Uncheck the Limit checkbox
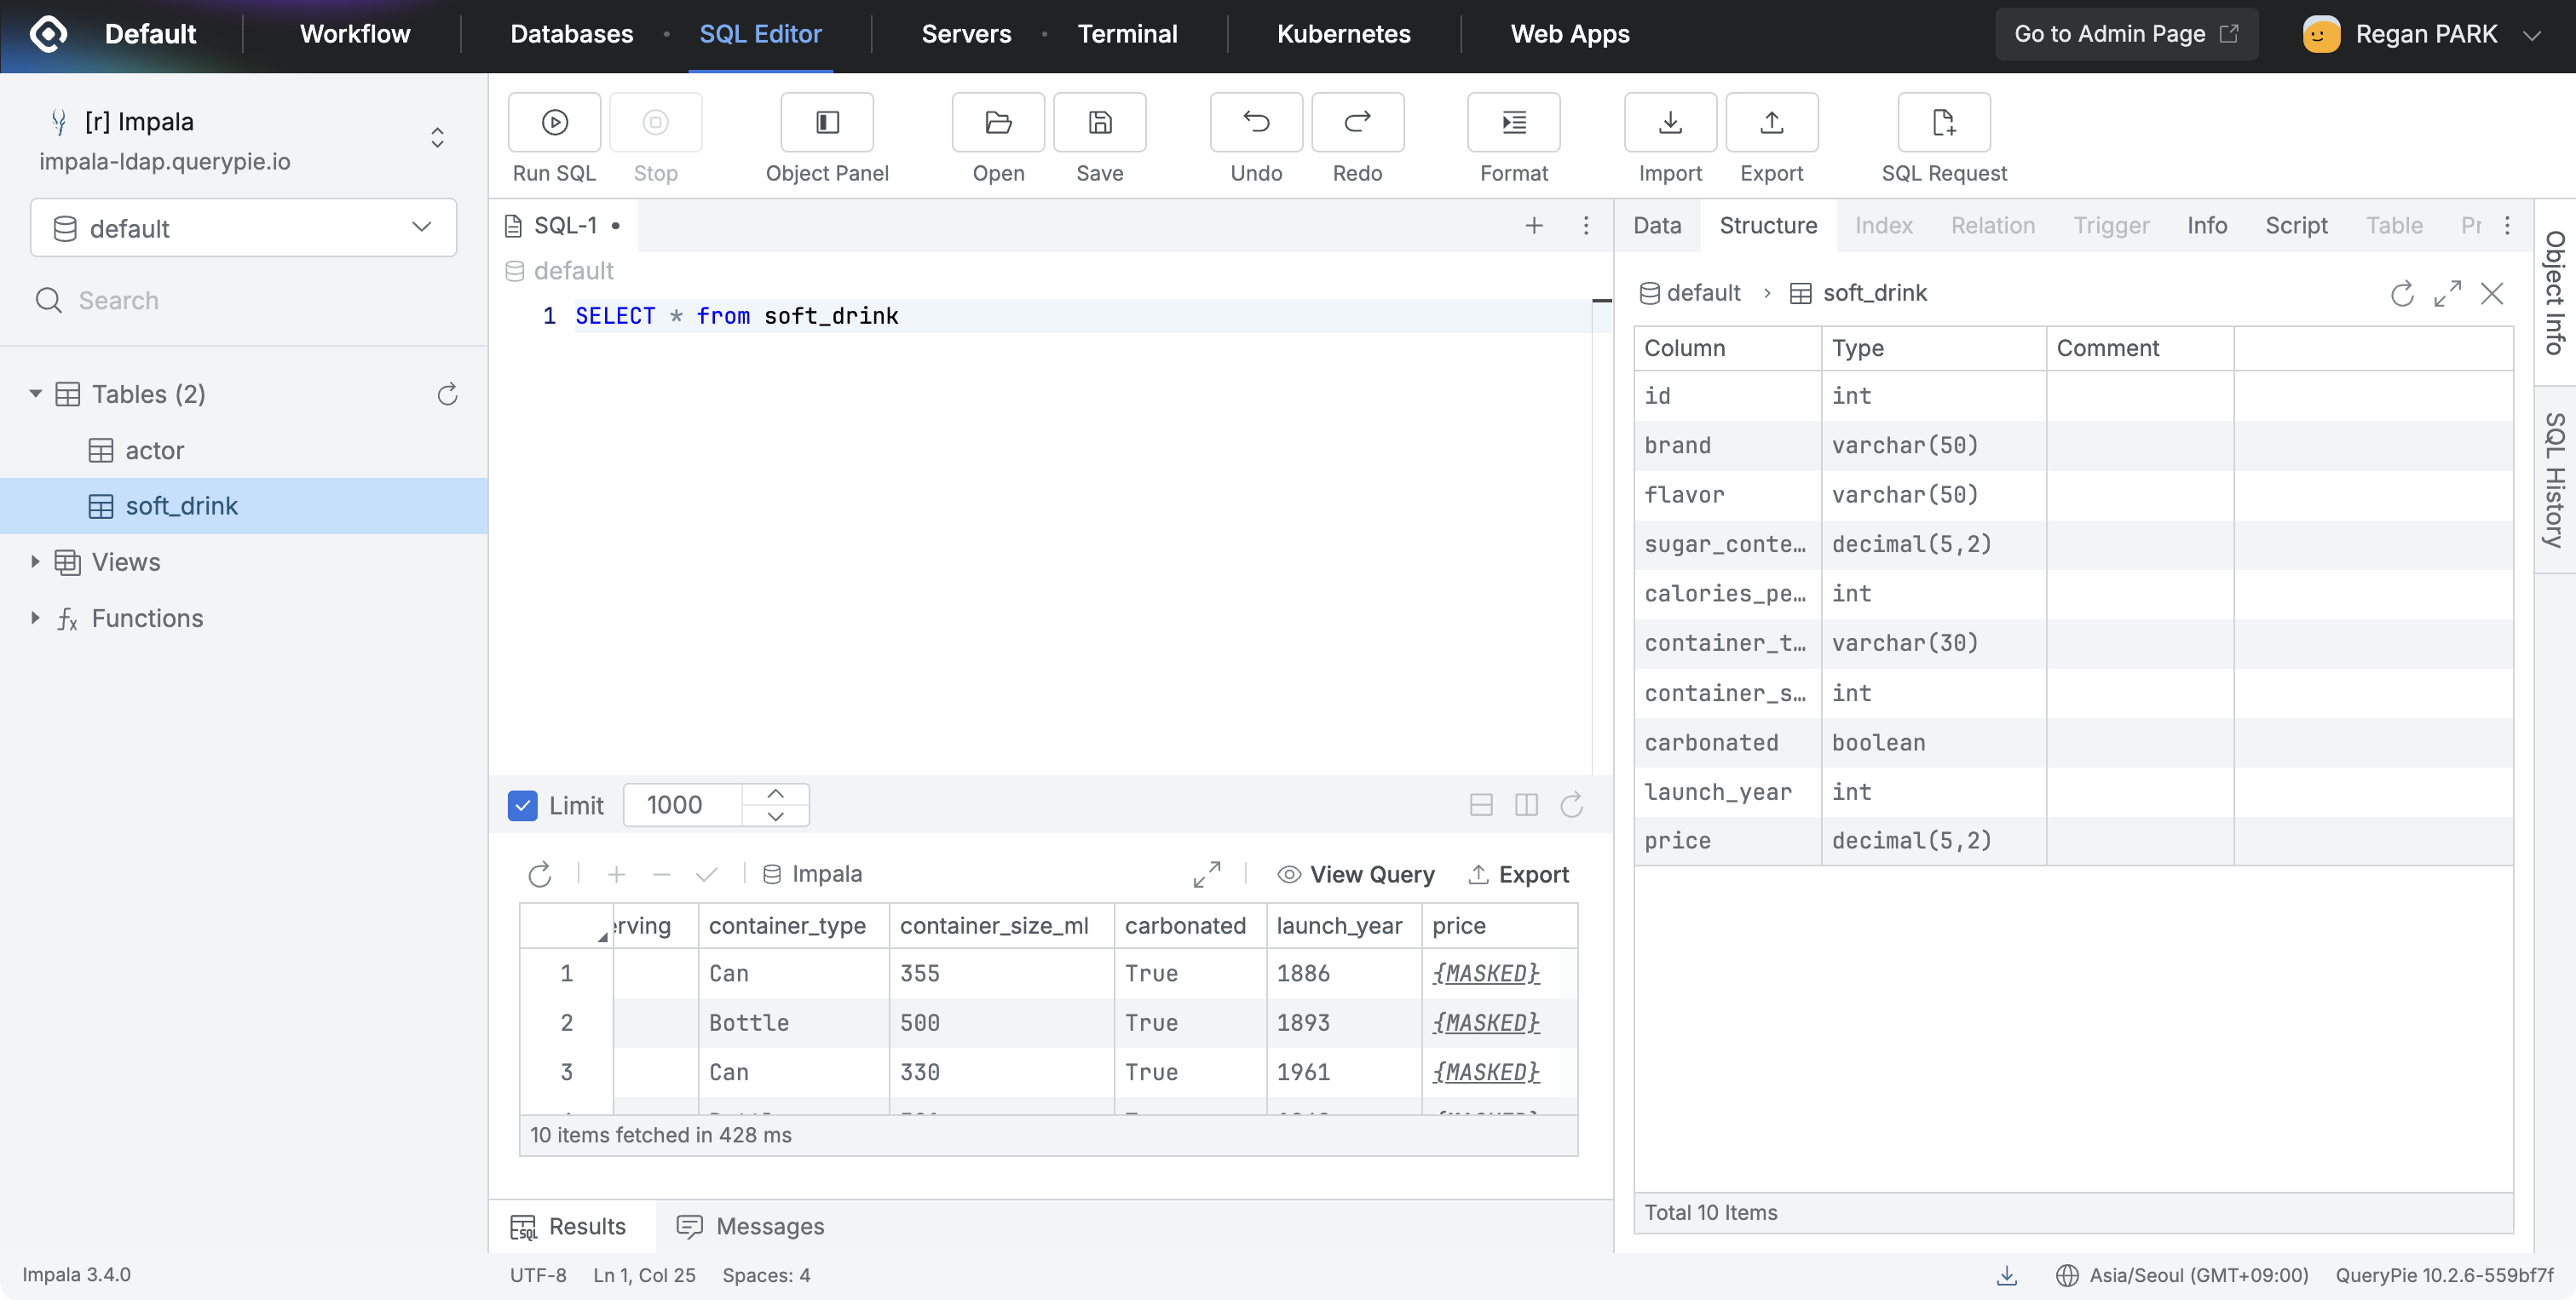The width and height of the screenshot is (2576, 1300). (522, 805)
